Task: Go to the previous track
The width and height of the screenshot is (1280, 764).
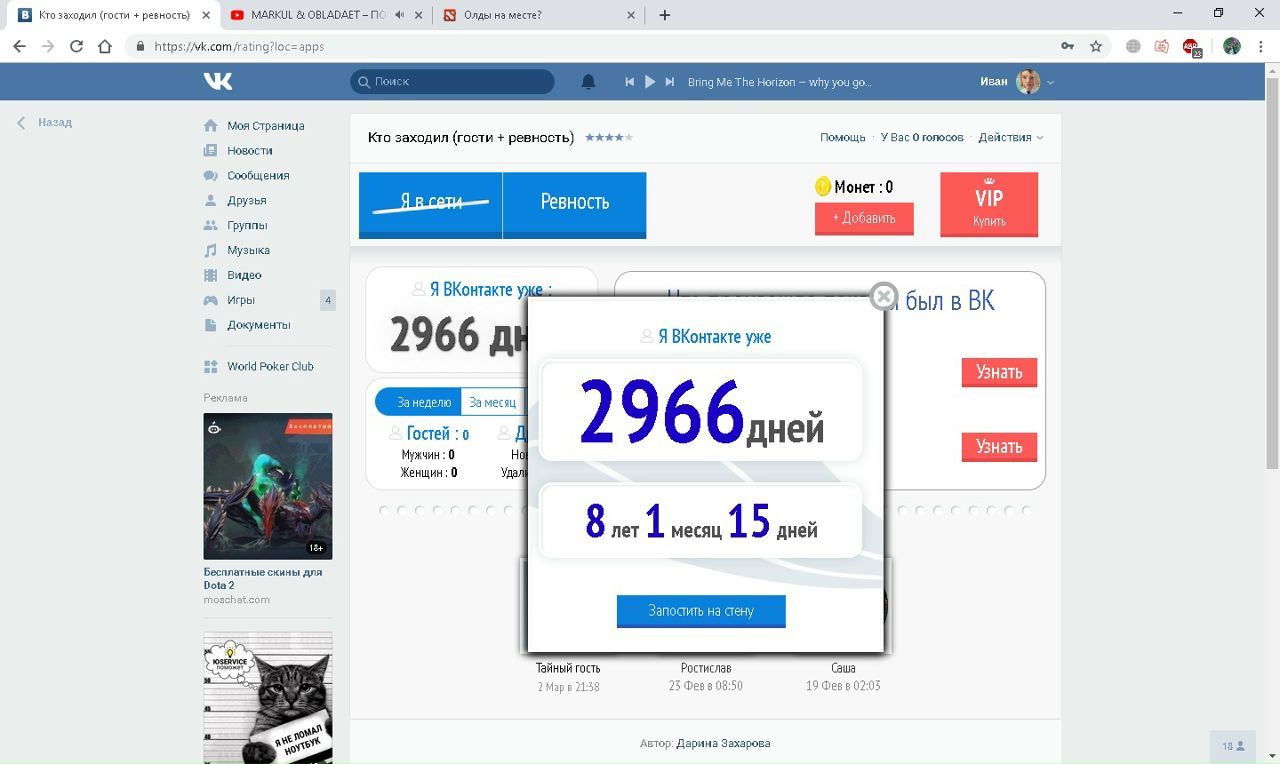Action: point(630,82)
